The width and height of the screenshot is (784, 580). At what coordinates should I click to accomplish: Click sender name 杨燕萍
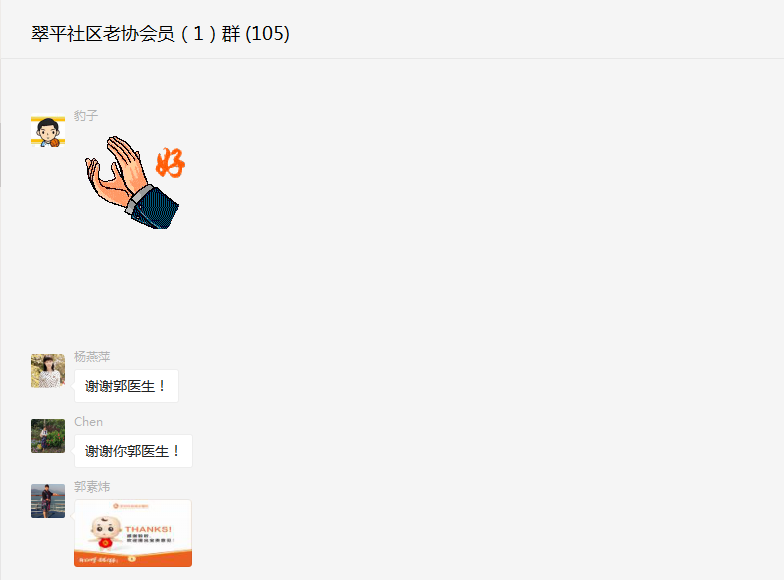pyautogui.click(x=92, y=356)
